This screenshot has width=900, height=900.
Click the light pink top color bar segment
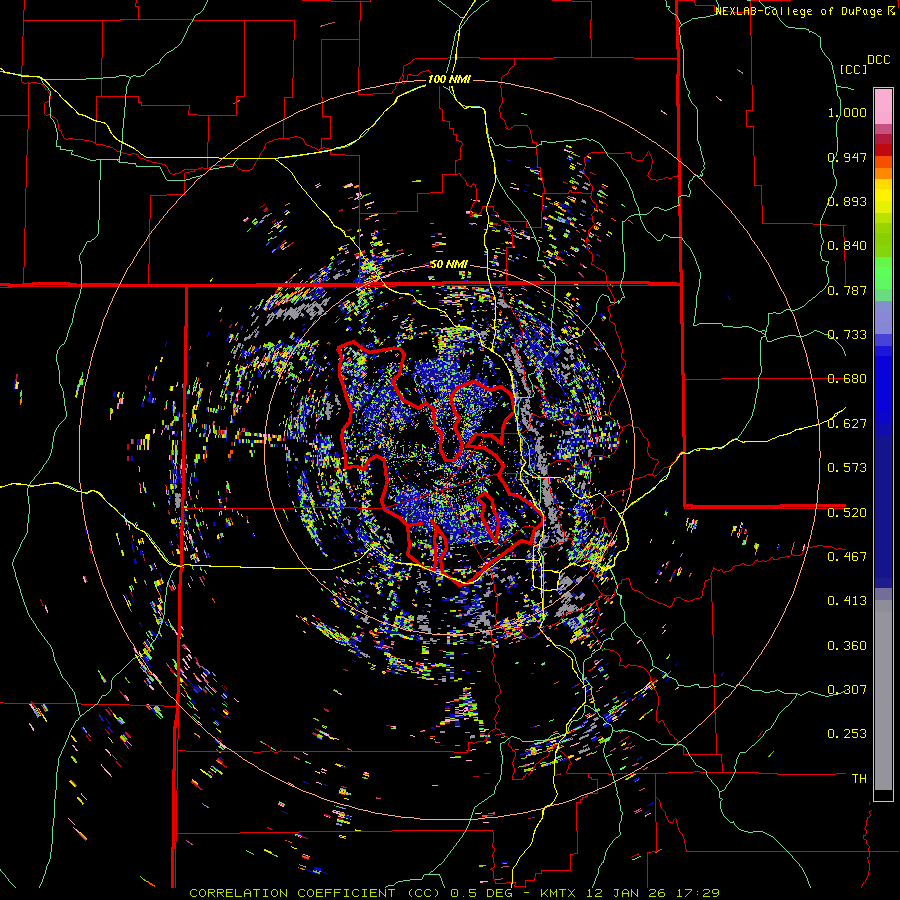coord(883,106)
